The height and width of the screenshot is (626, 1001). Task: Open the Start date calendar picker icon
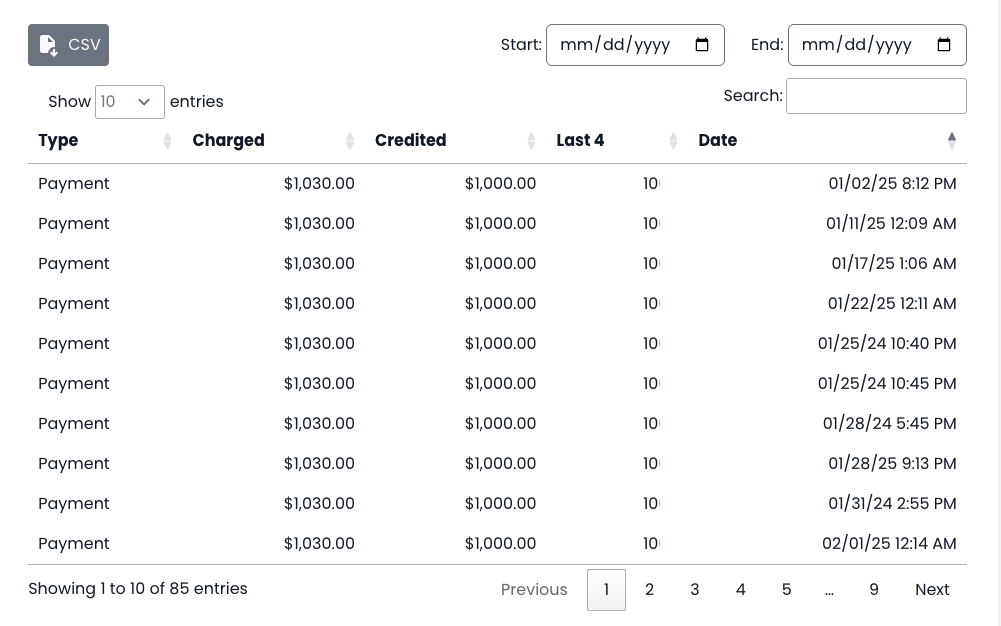click(x=702, y=45)
